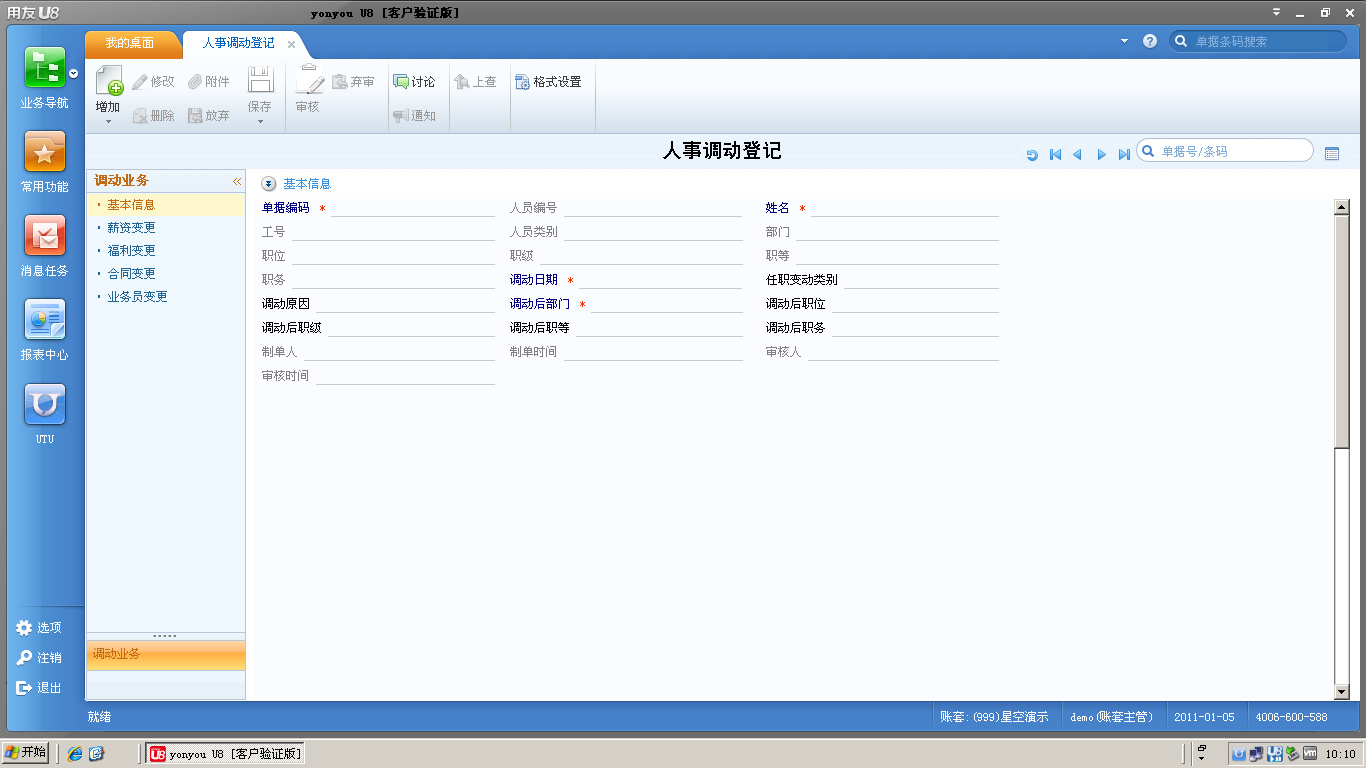
Task: Click the refresh record icon
Action: point(1032,155)
